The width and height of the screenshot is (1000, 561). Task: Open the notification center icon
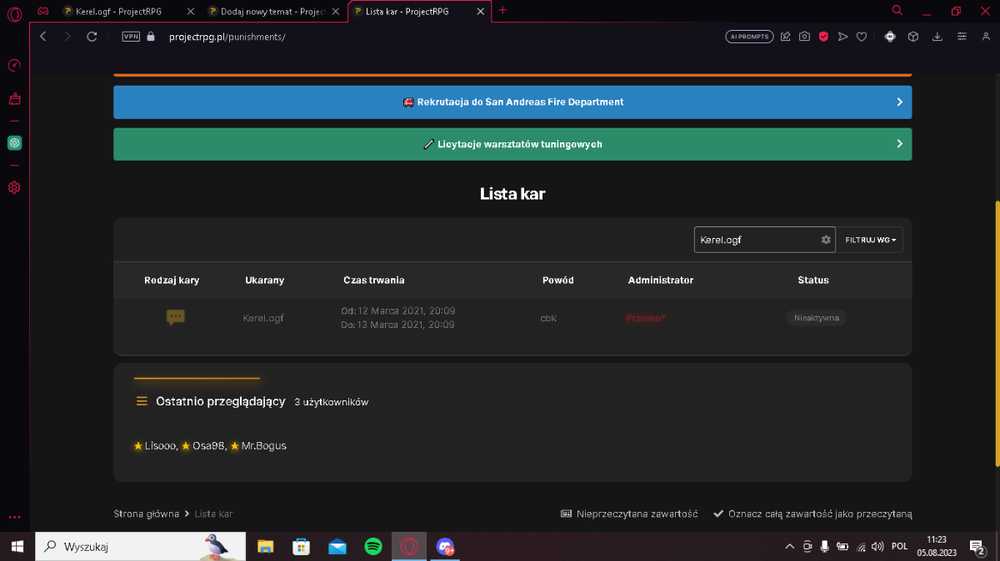[977, 547]
